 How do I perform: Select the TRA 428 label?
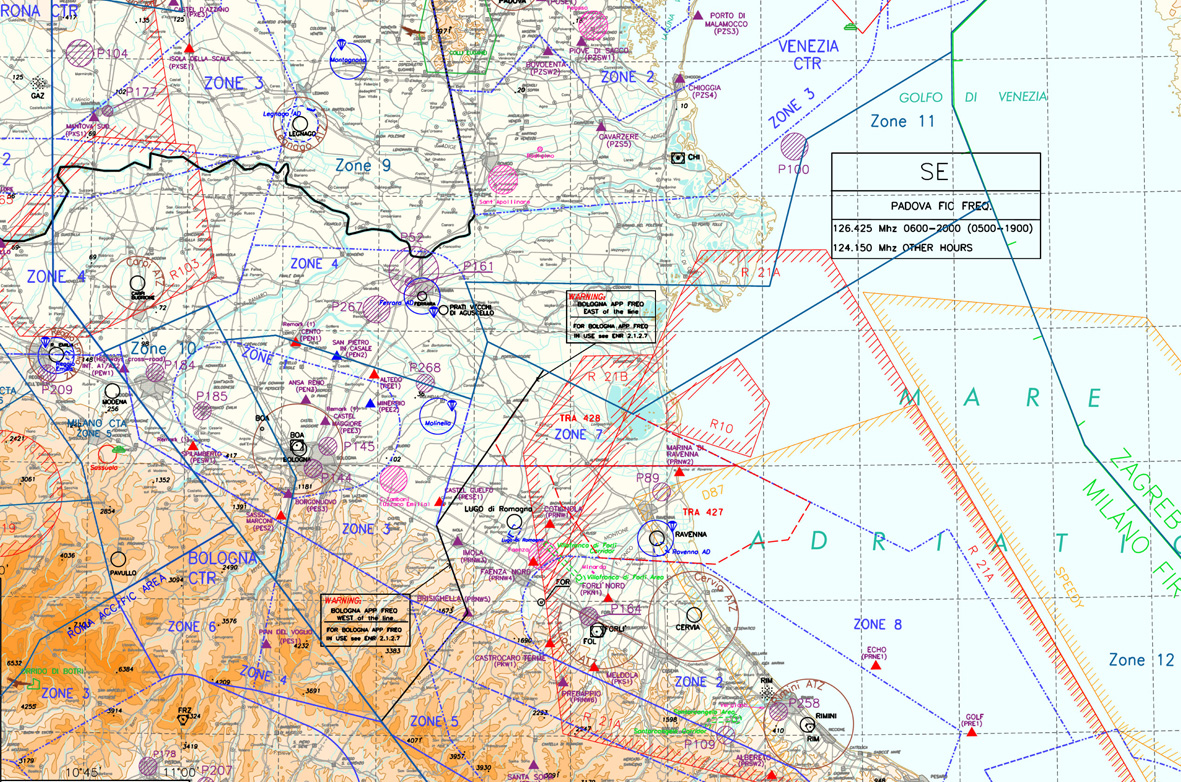(580, 418)
